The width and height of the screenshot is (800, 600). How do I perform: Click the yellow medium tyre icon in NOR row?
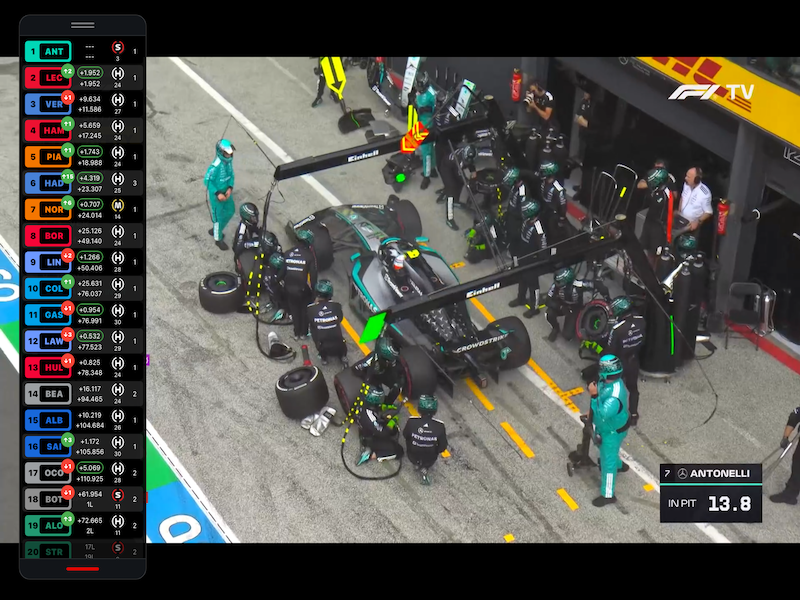click(118, 205)
